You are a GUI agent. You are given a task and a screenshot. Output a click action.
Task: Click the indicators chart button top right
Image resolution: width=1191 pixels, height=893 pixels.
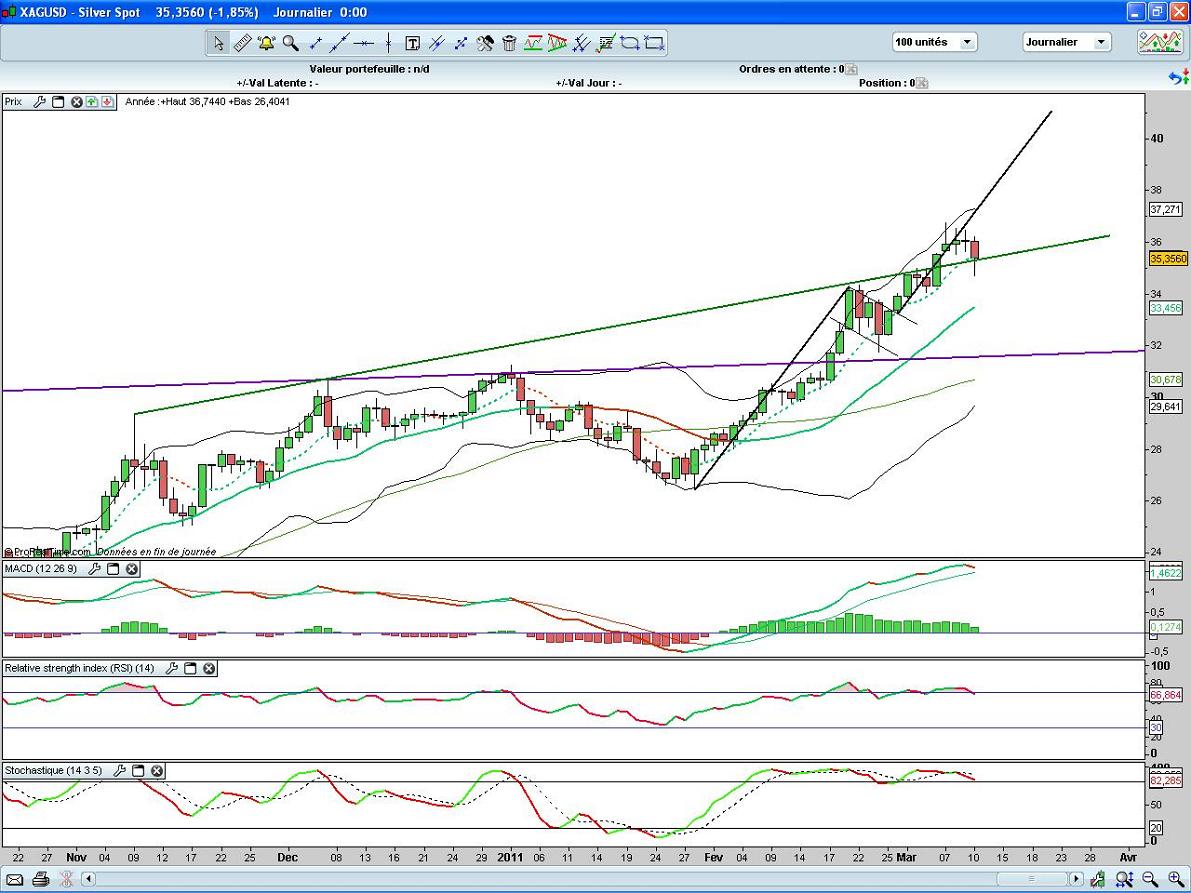click(1159, 42)
